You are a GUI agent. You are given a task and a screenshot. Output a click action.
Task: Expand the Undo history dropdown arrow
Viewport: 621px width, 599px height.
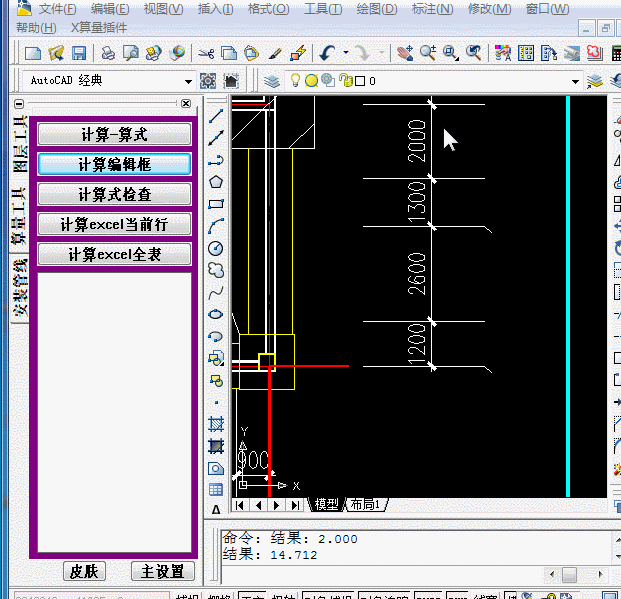tap(346, 52)
